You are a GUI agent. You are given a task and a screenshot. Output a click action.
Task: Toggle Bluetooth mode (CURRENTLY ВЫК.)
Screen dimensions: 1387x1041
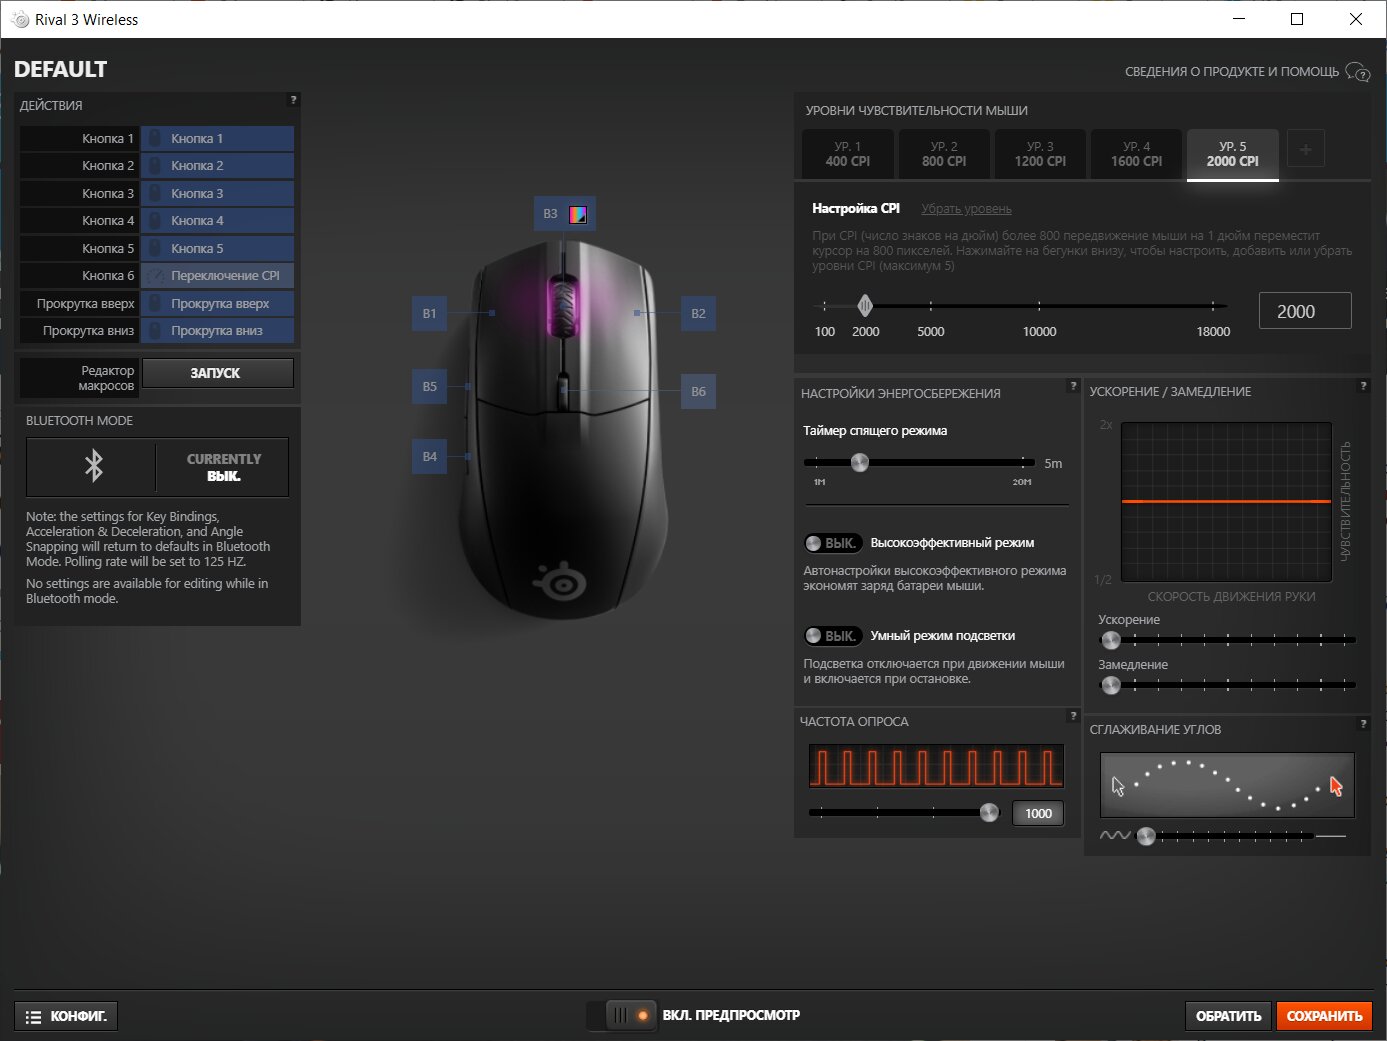(157, 467)
